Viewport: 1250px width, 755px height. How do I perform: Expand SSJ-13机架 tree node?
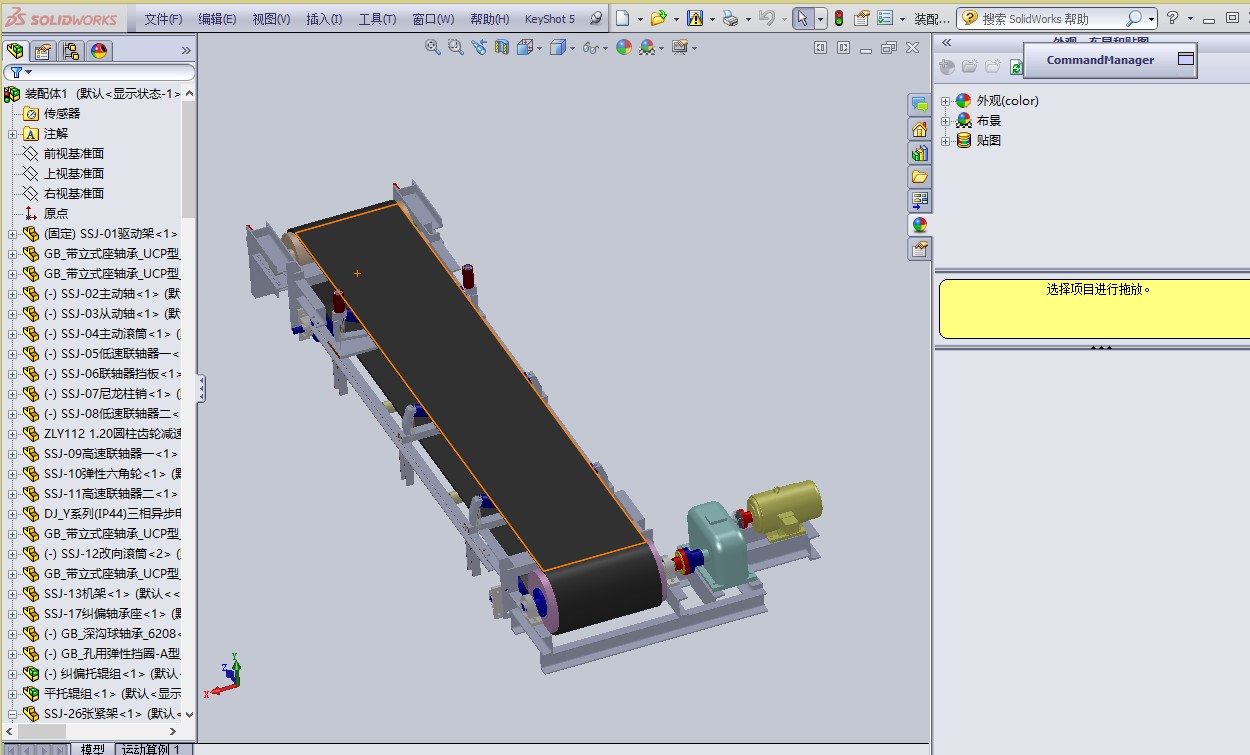[13, 593]
